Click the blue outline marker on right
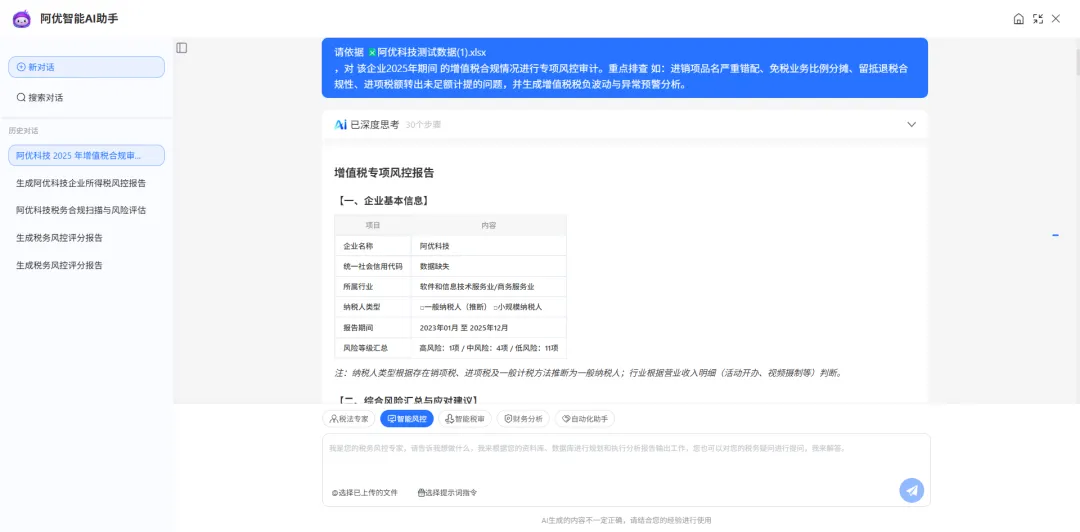Image resolution: width=1080 pixels, height=532 pixels. click(1055, 236)
